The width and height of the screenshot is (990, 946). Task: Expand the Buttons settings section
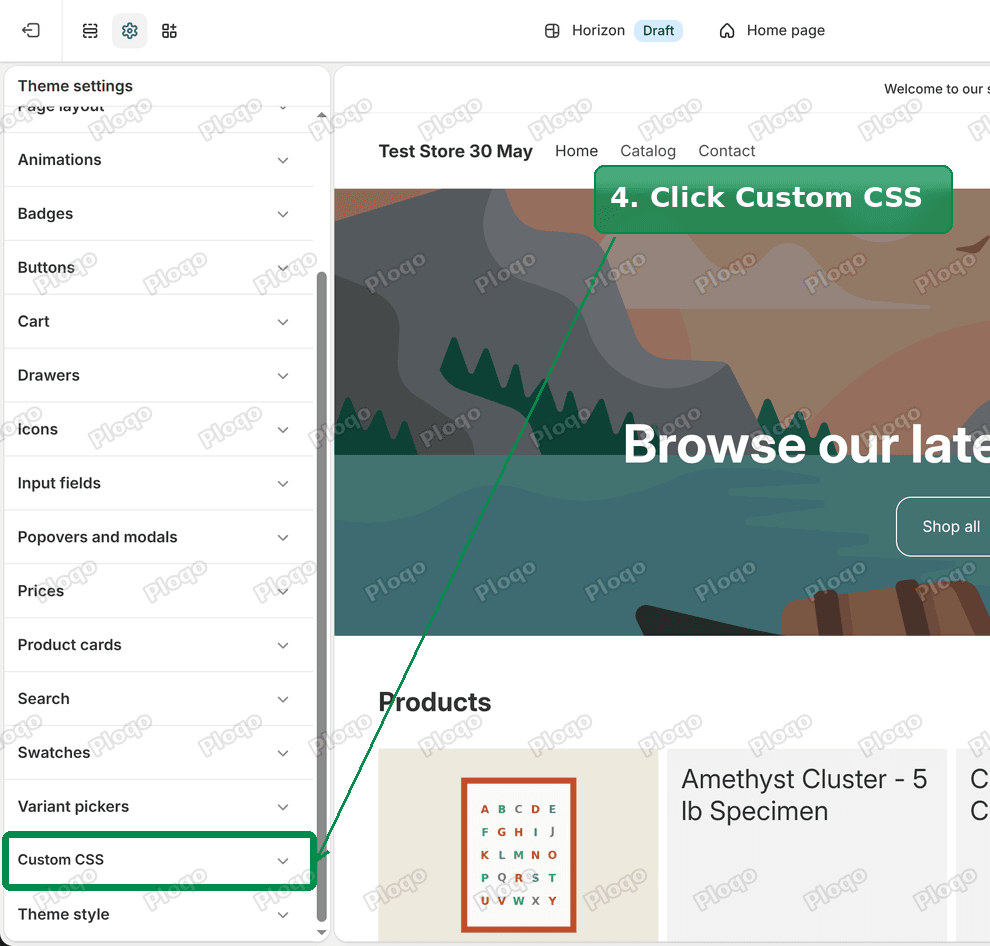tap(158, 268)
